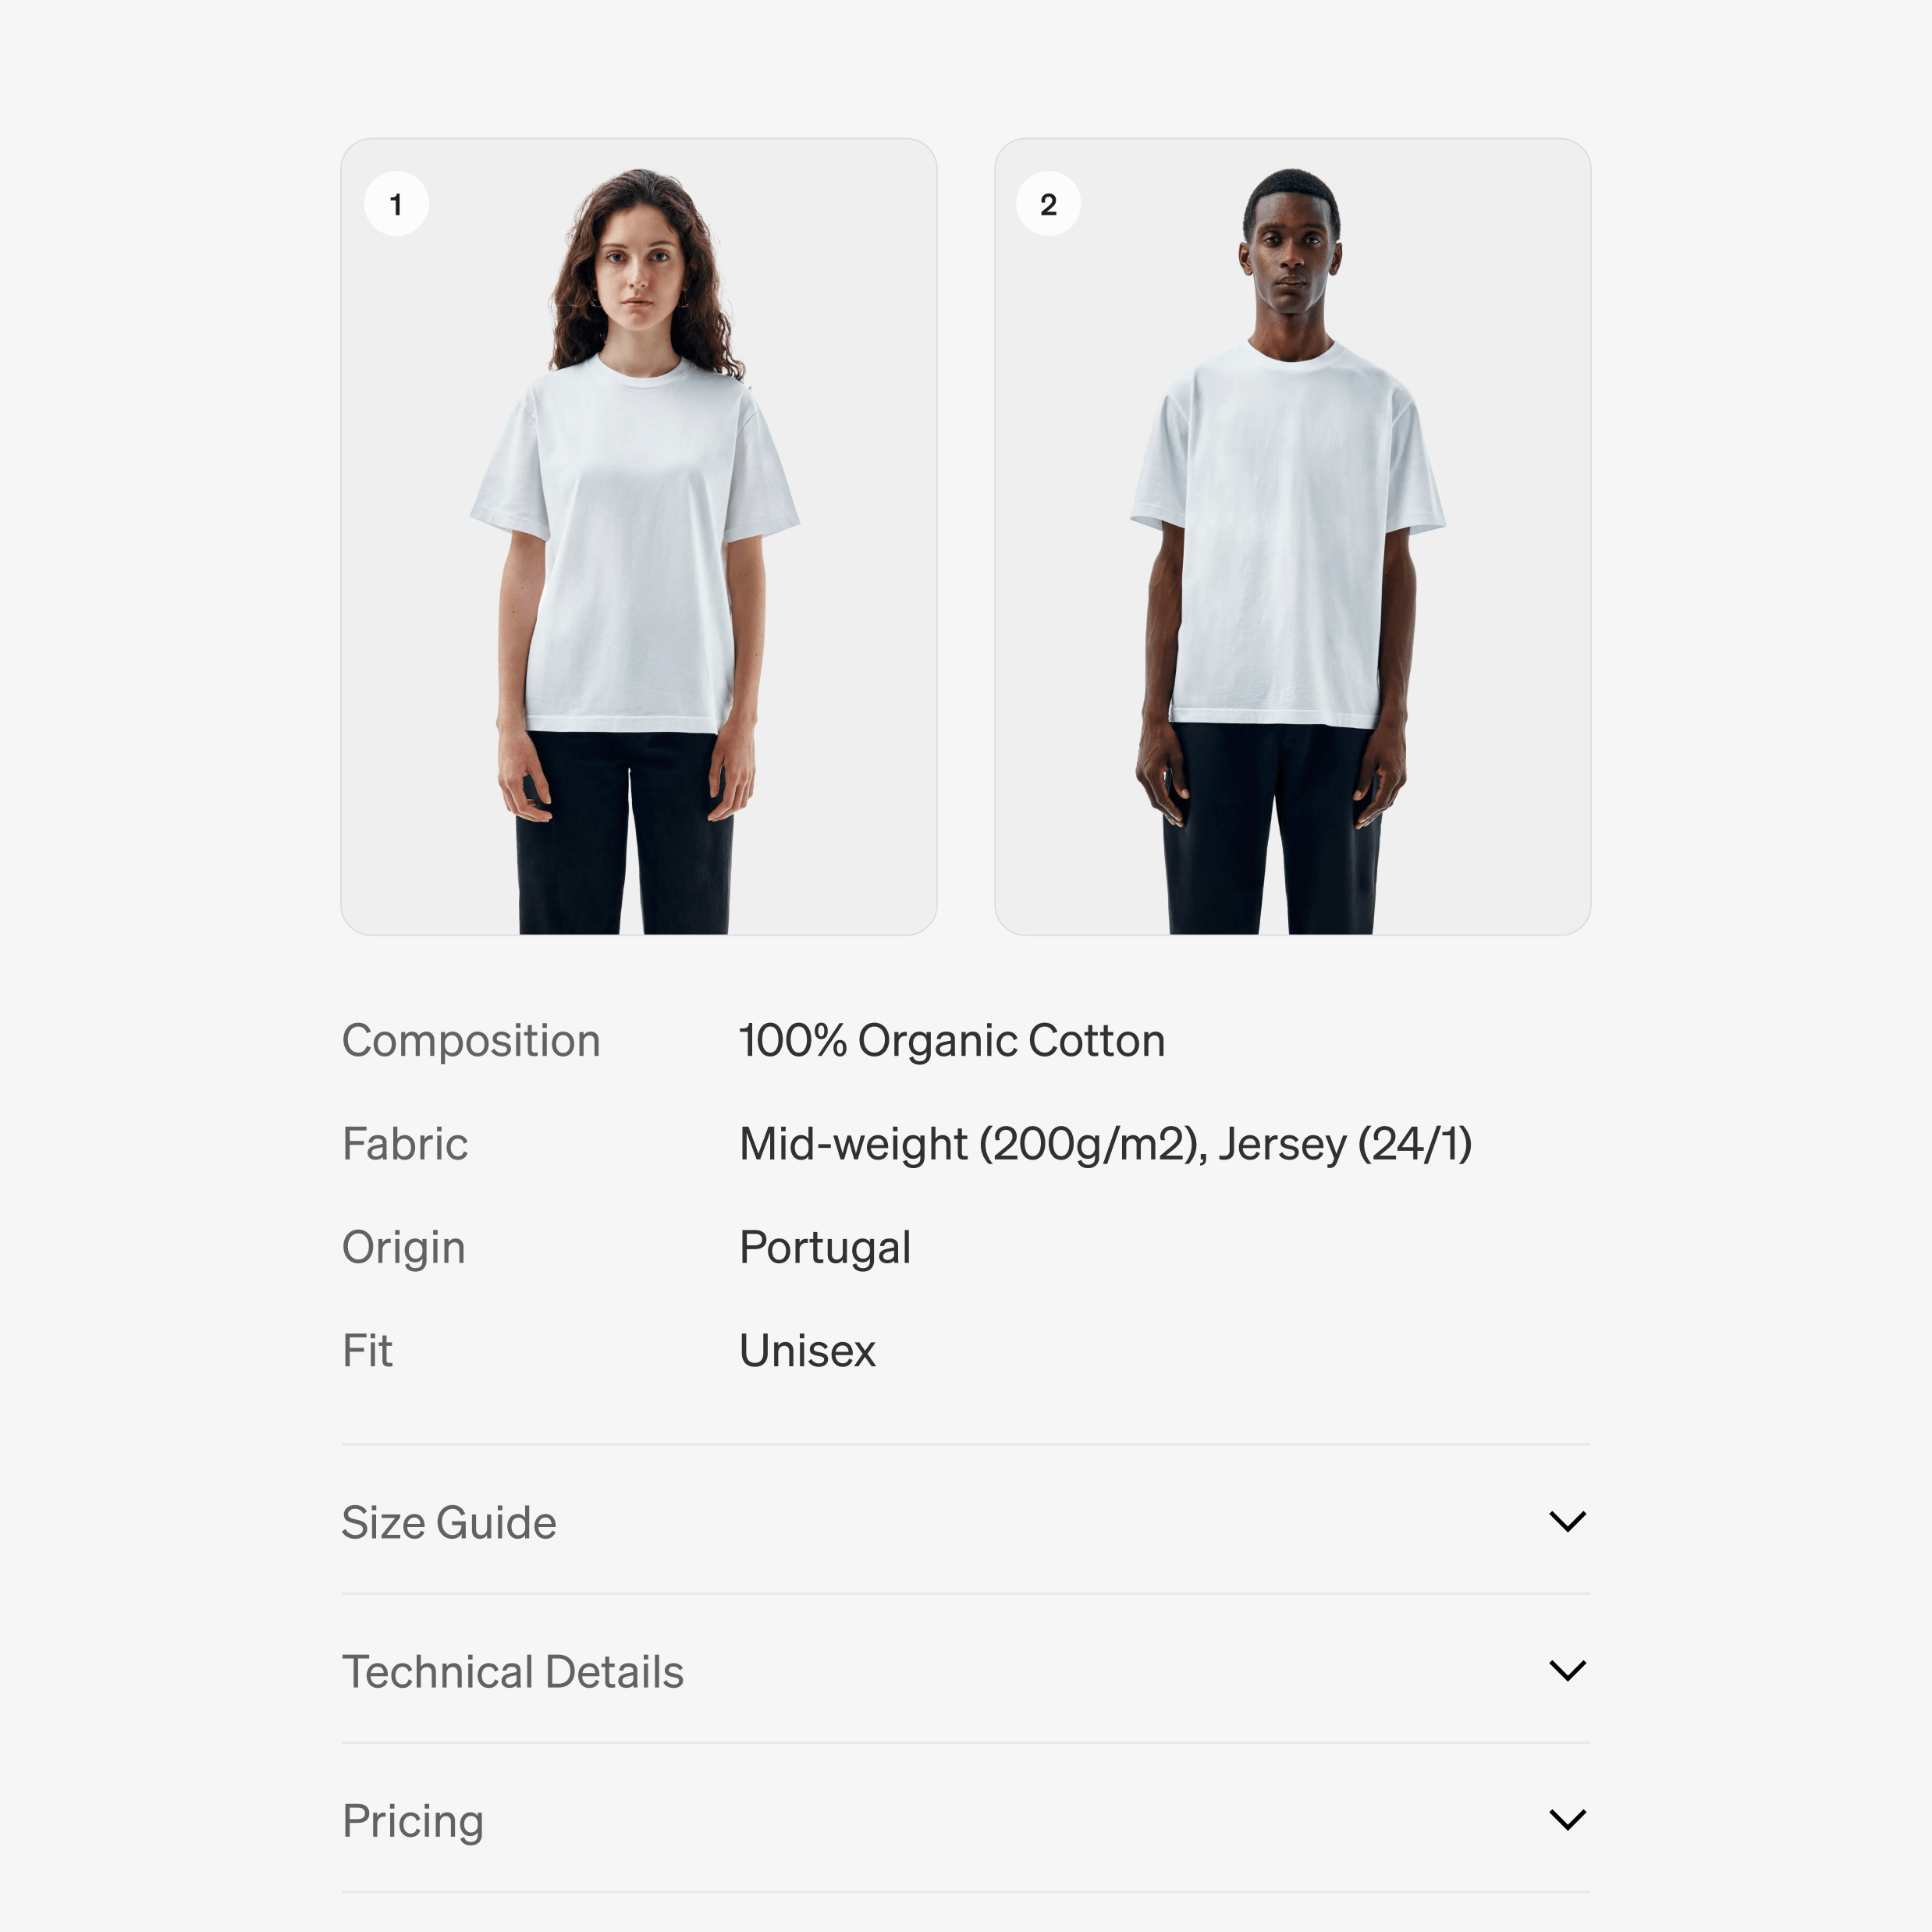1932x1932 pixels.
Task: Click the Origin label
Action: (404, 1248)
